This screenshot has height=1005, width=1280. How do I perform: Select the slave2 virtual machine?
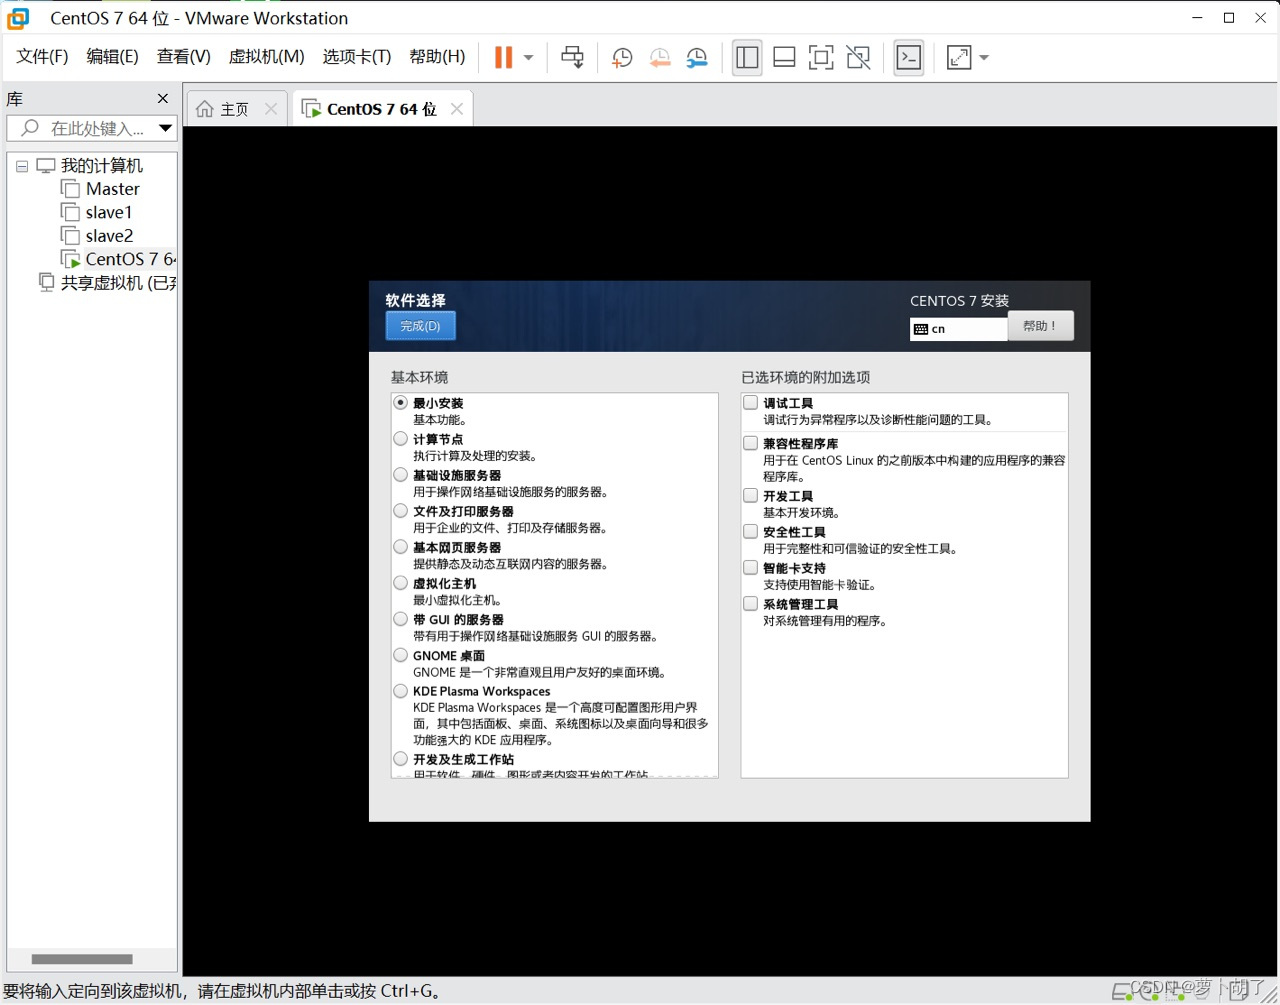click(x=109, y=236)
